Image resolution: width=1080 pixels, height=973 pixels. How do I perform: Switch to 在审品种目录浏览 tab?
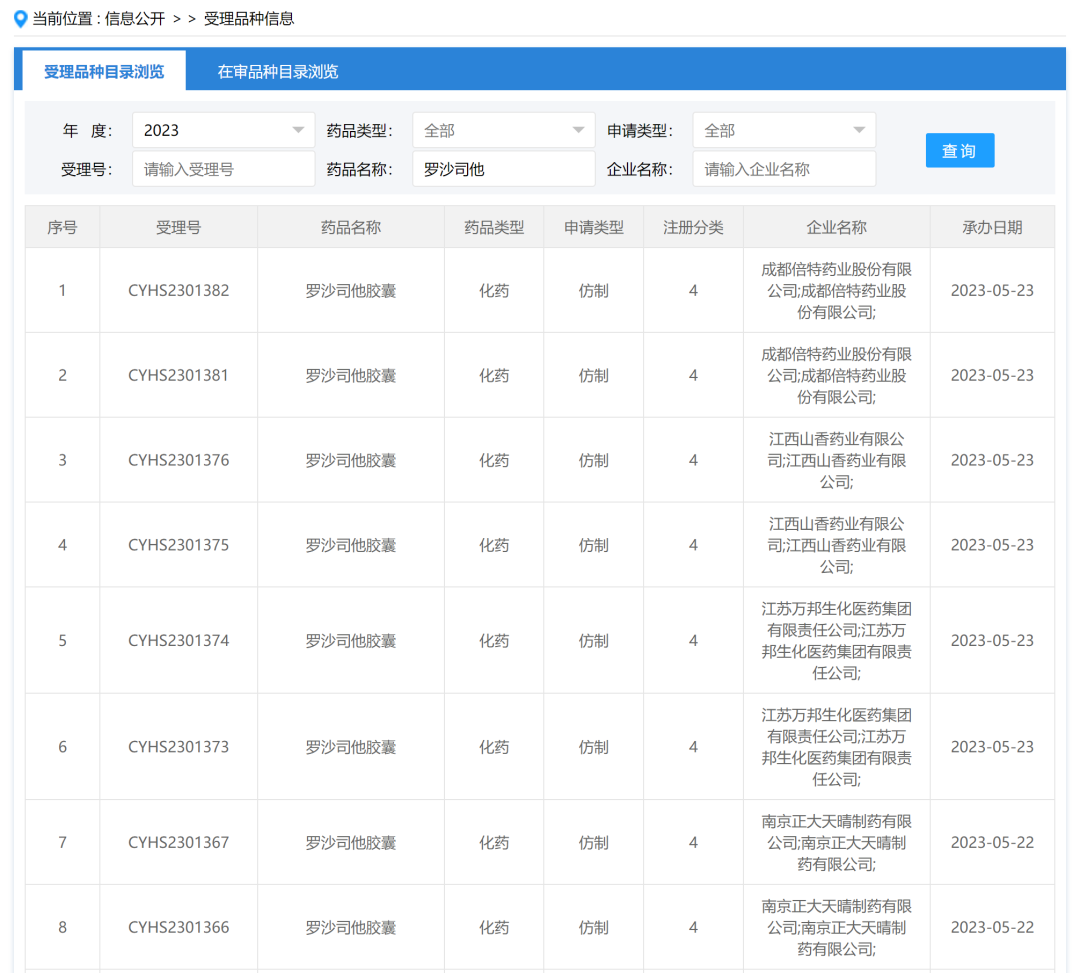[x=278, y=71]
